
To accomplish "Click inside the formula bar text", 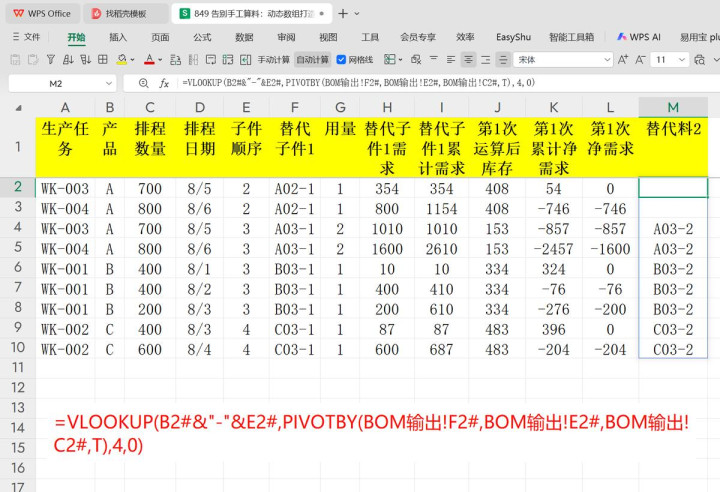I will click(359, 83).
